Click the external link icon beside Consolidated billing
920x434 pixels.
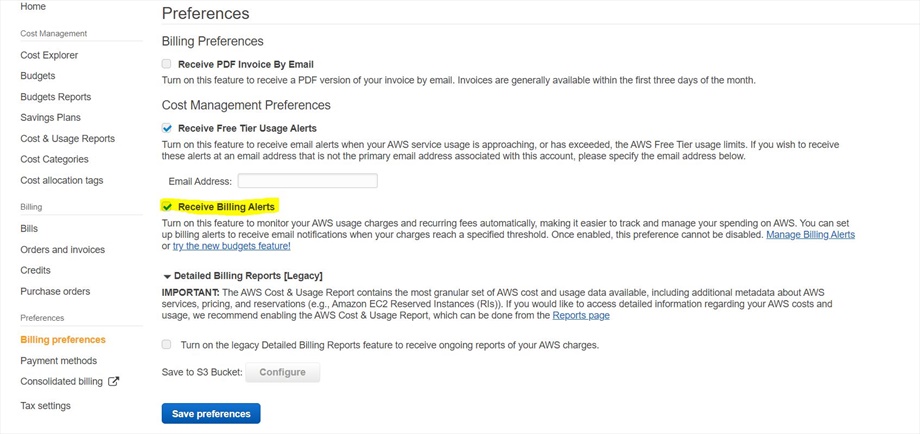click(113, 381)
